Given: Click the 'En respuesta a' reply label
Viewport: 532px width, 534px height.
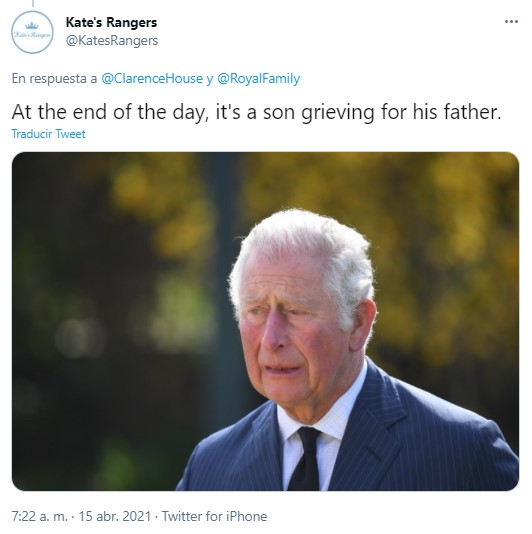Looking at the screenshot, I should [54, 79].
